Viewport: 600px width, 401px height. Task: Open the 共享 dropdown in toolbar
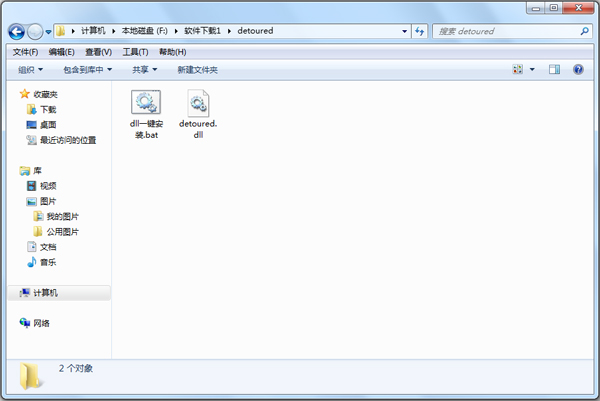click(x=144, y=70)
